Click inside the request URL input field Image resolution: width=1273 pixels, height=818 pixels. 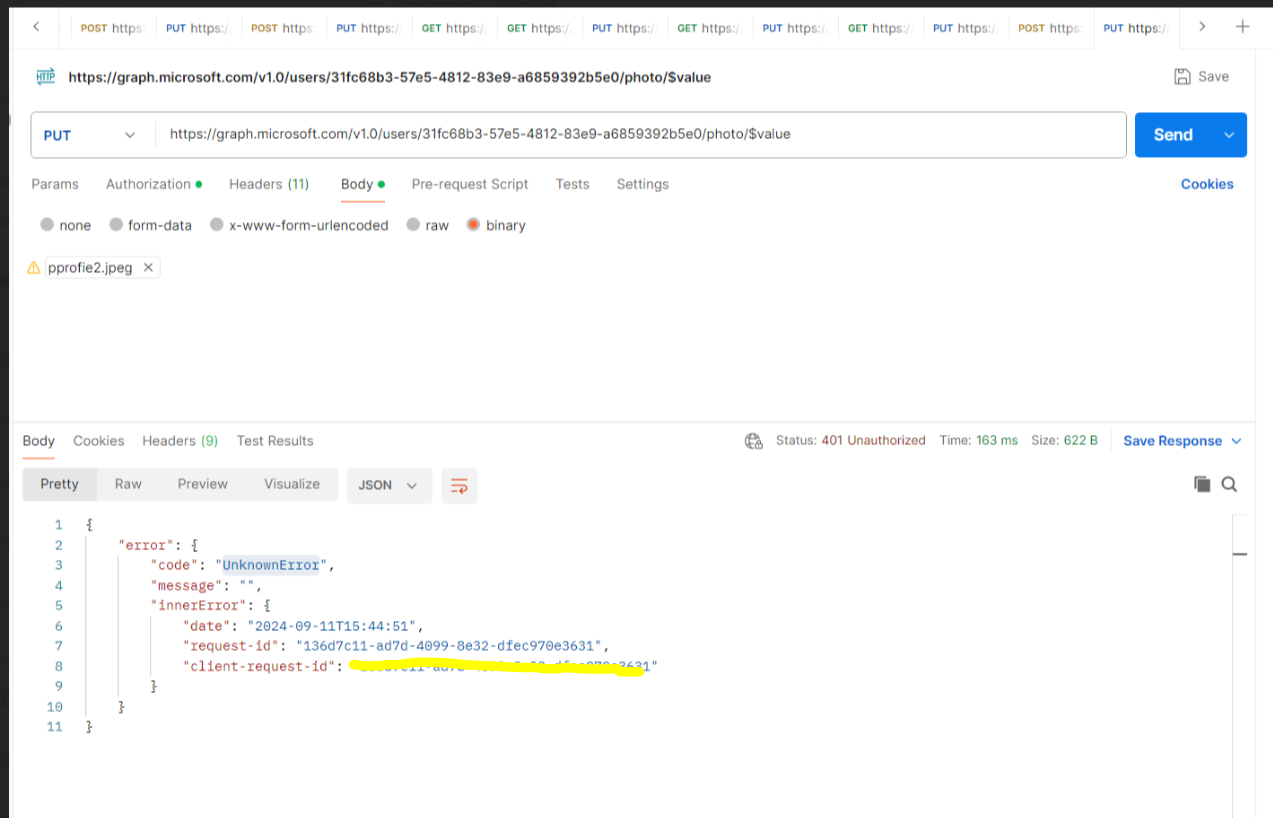point(640,135)
